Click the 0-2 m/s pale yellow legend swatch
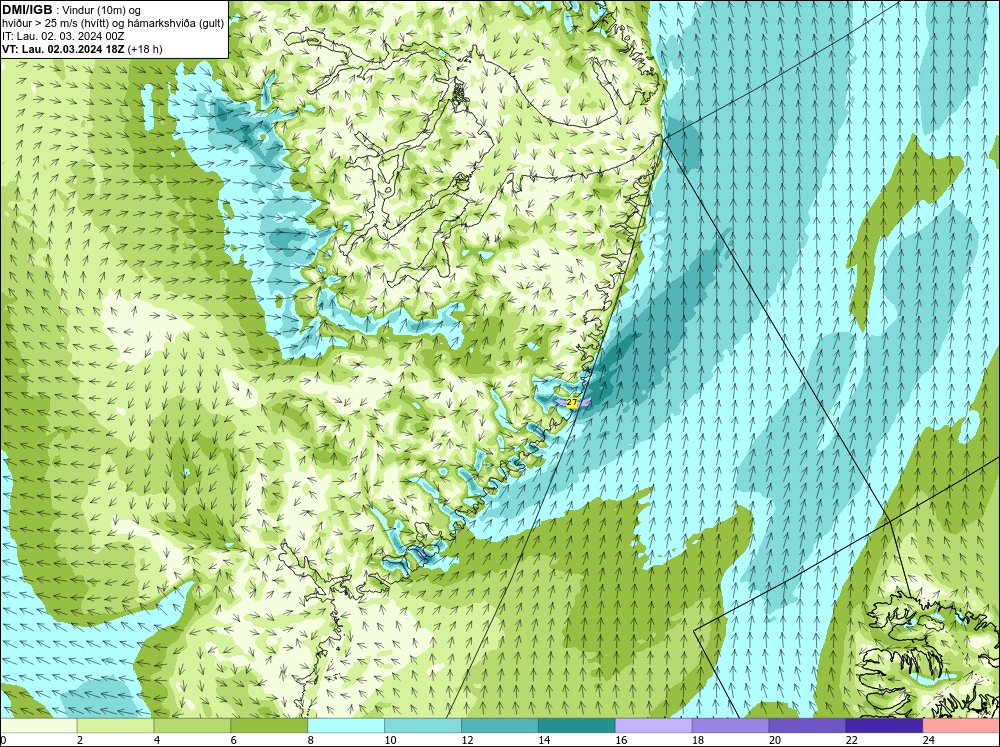This screenshot has height=747, width=1000. coord(38,726)
